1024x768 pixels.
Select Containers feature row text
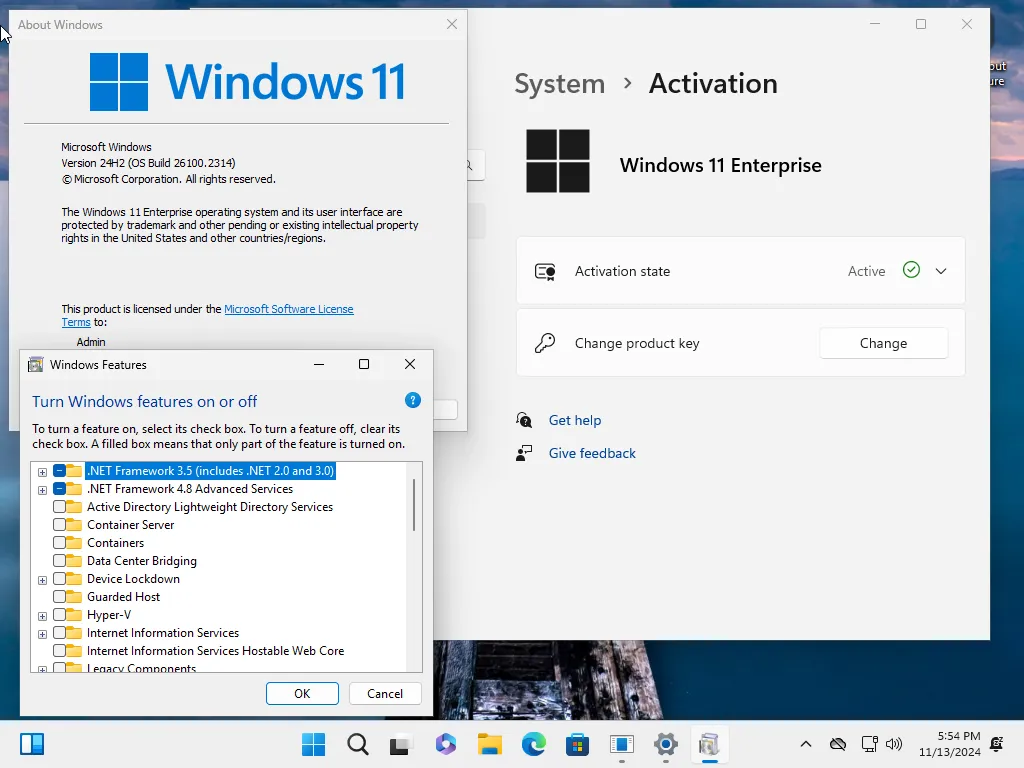pos(116,543)
